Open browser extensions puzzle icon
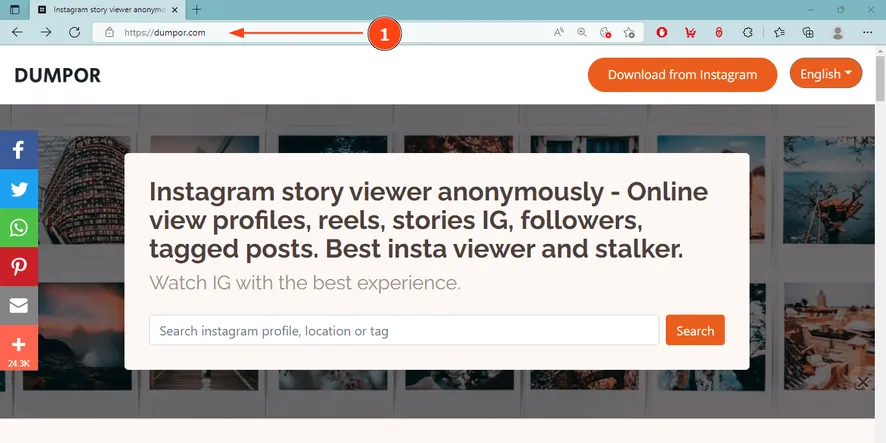 pos(748,32)
